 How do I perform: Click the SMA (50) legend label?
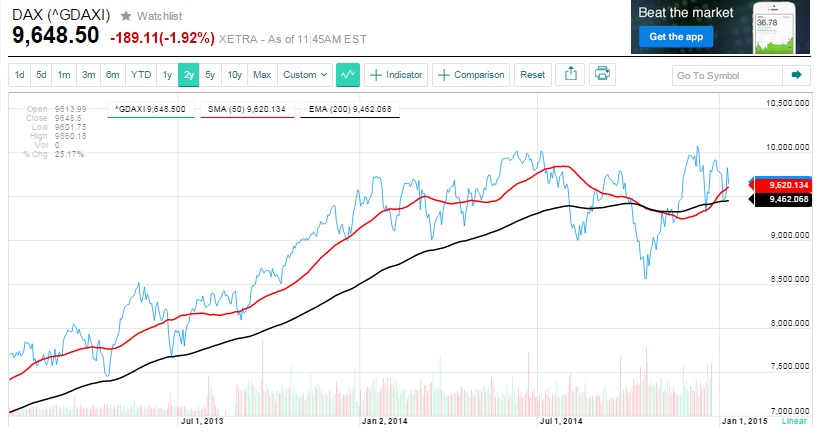(244, 109)
